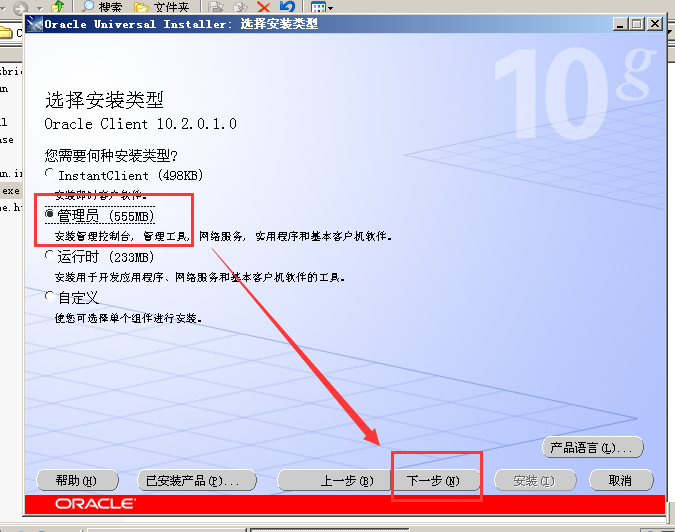Open forward history dropdown arrow in Explorer
This screenshot has width=675, height=532.
pos(39,8)
